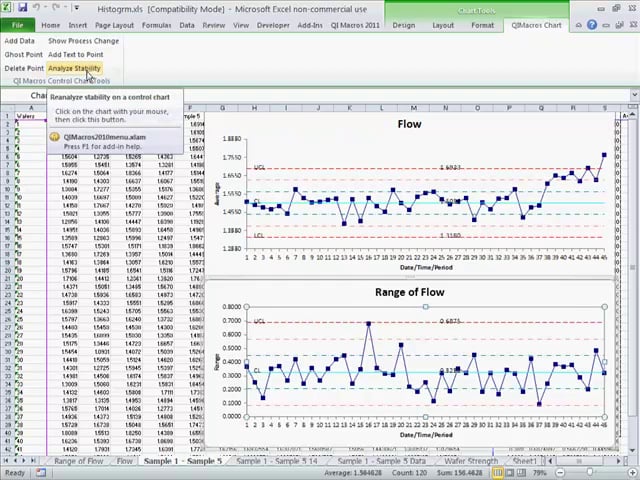Click the Flow chart title
The width and height of the screenshot is (640, 480).
coord(409,124)
